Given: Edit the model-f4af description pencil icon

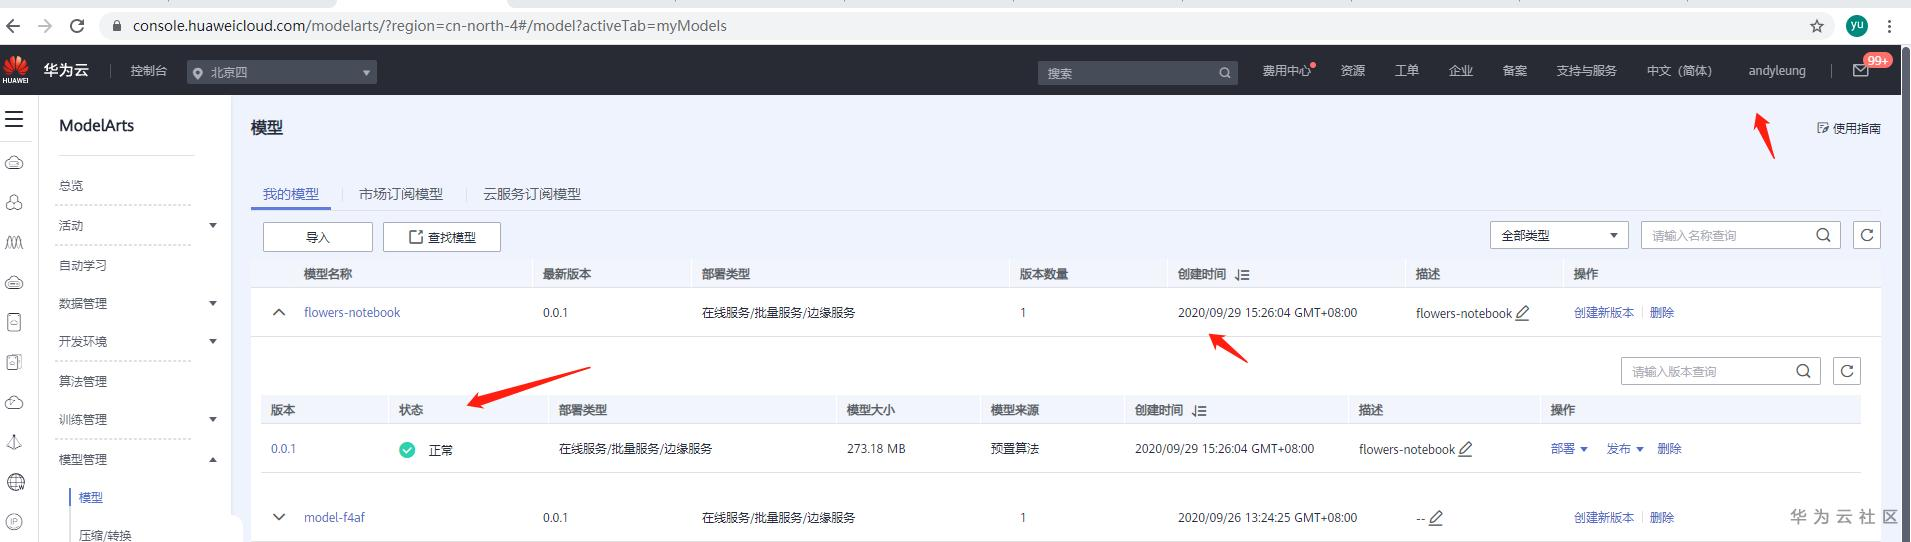Looking at the screenshot, I should point(1435,518).
